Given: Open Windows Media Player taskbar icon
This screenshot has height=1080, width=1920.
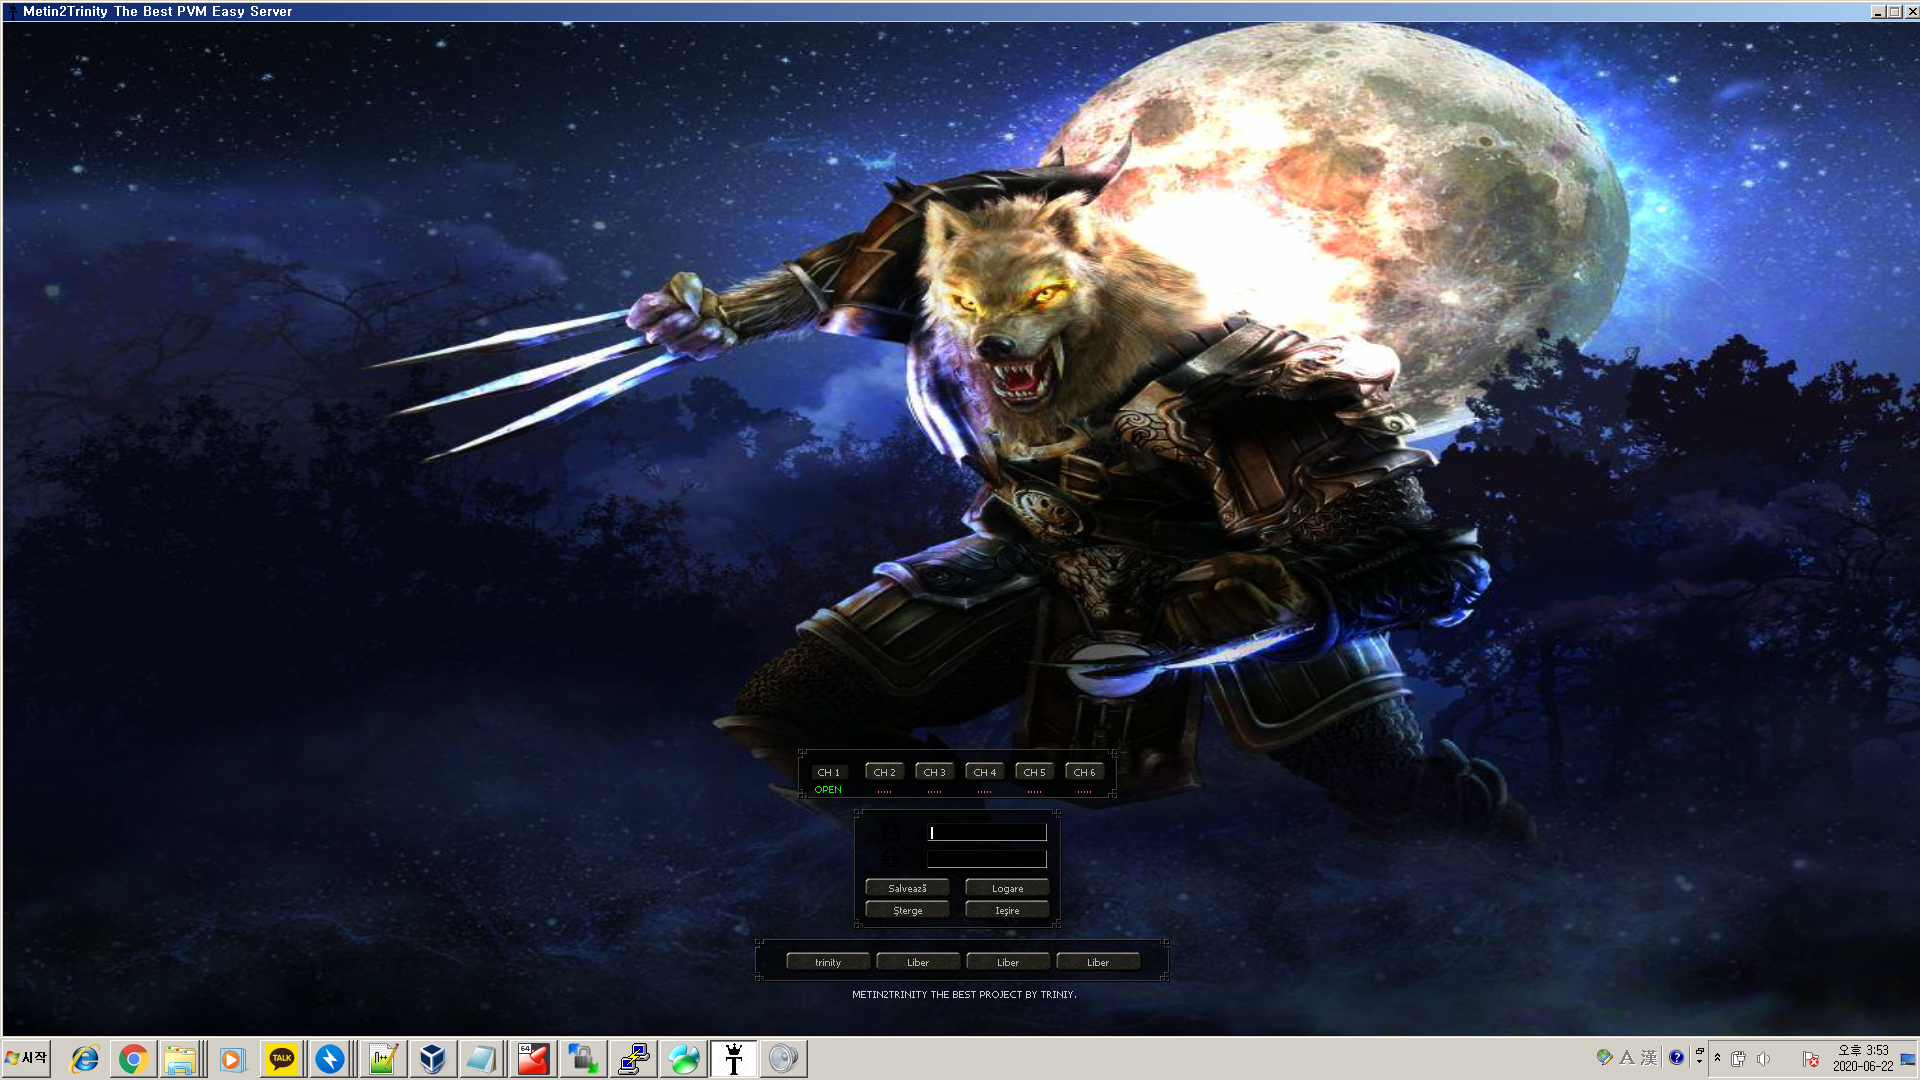Looking at the screenshot, I should tap(232, 1059).
